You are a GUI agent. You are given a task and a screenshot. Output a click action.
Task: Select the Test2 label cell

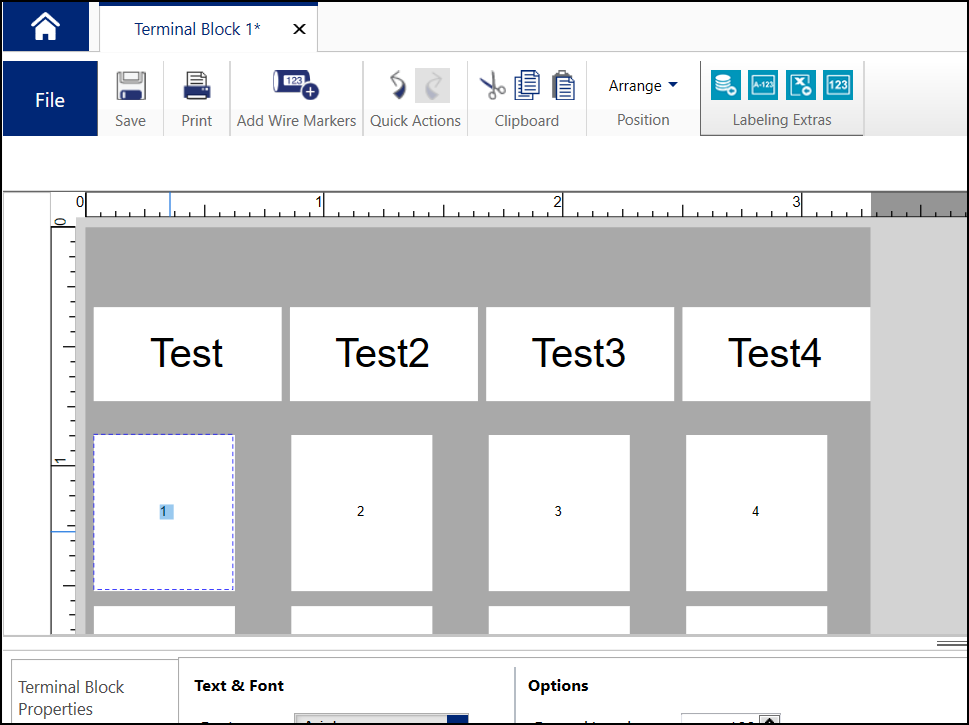click(383, 353)
